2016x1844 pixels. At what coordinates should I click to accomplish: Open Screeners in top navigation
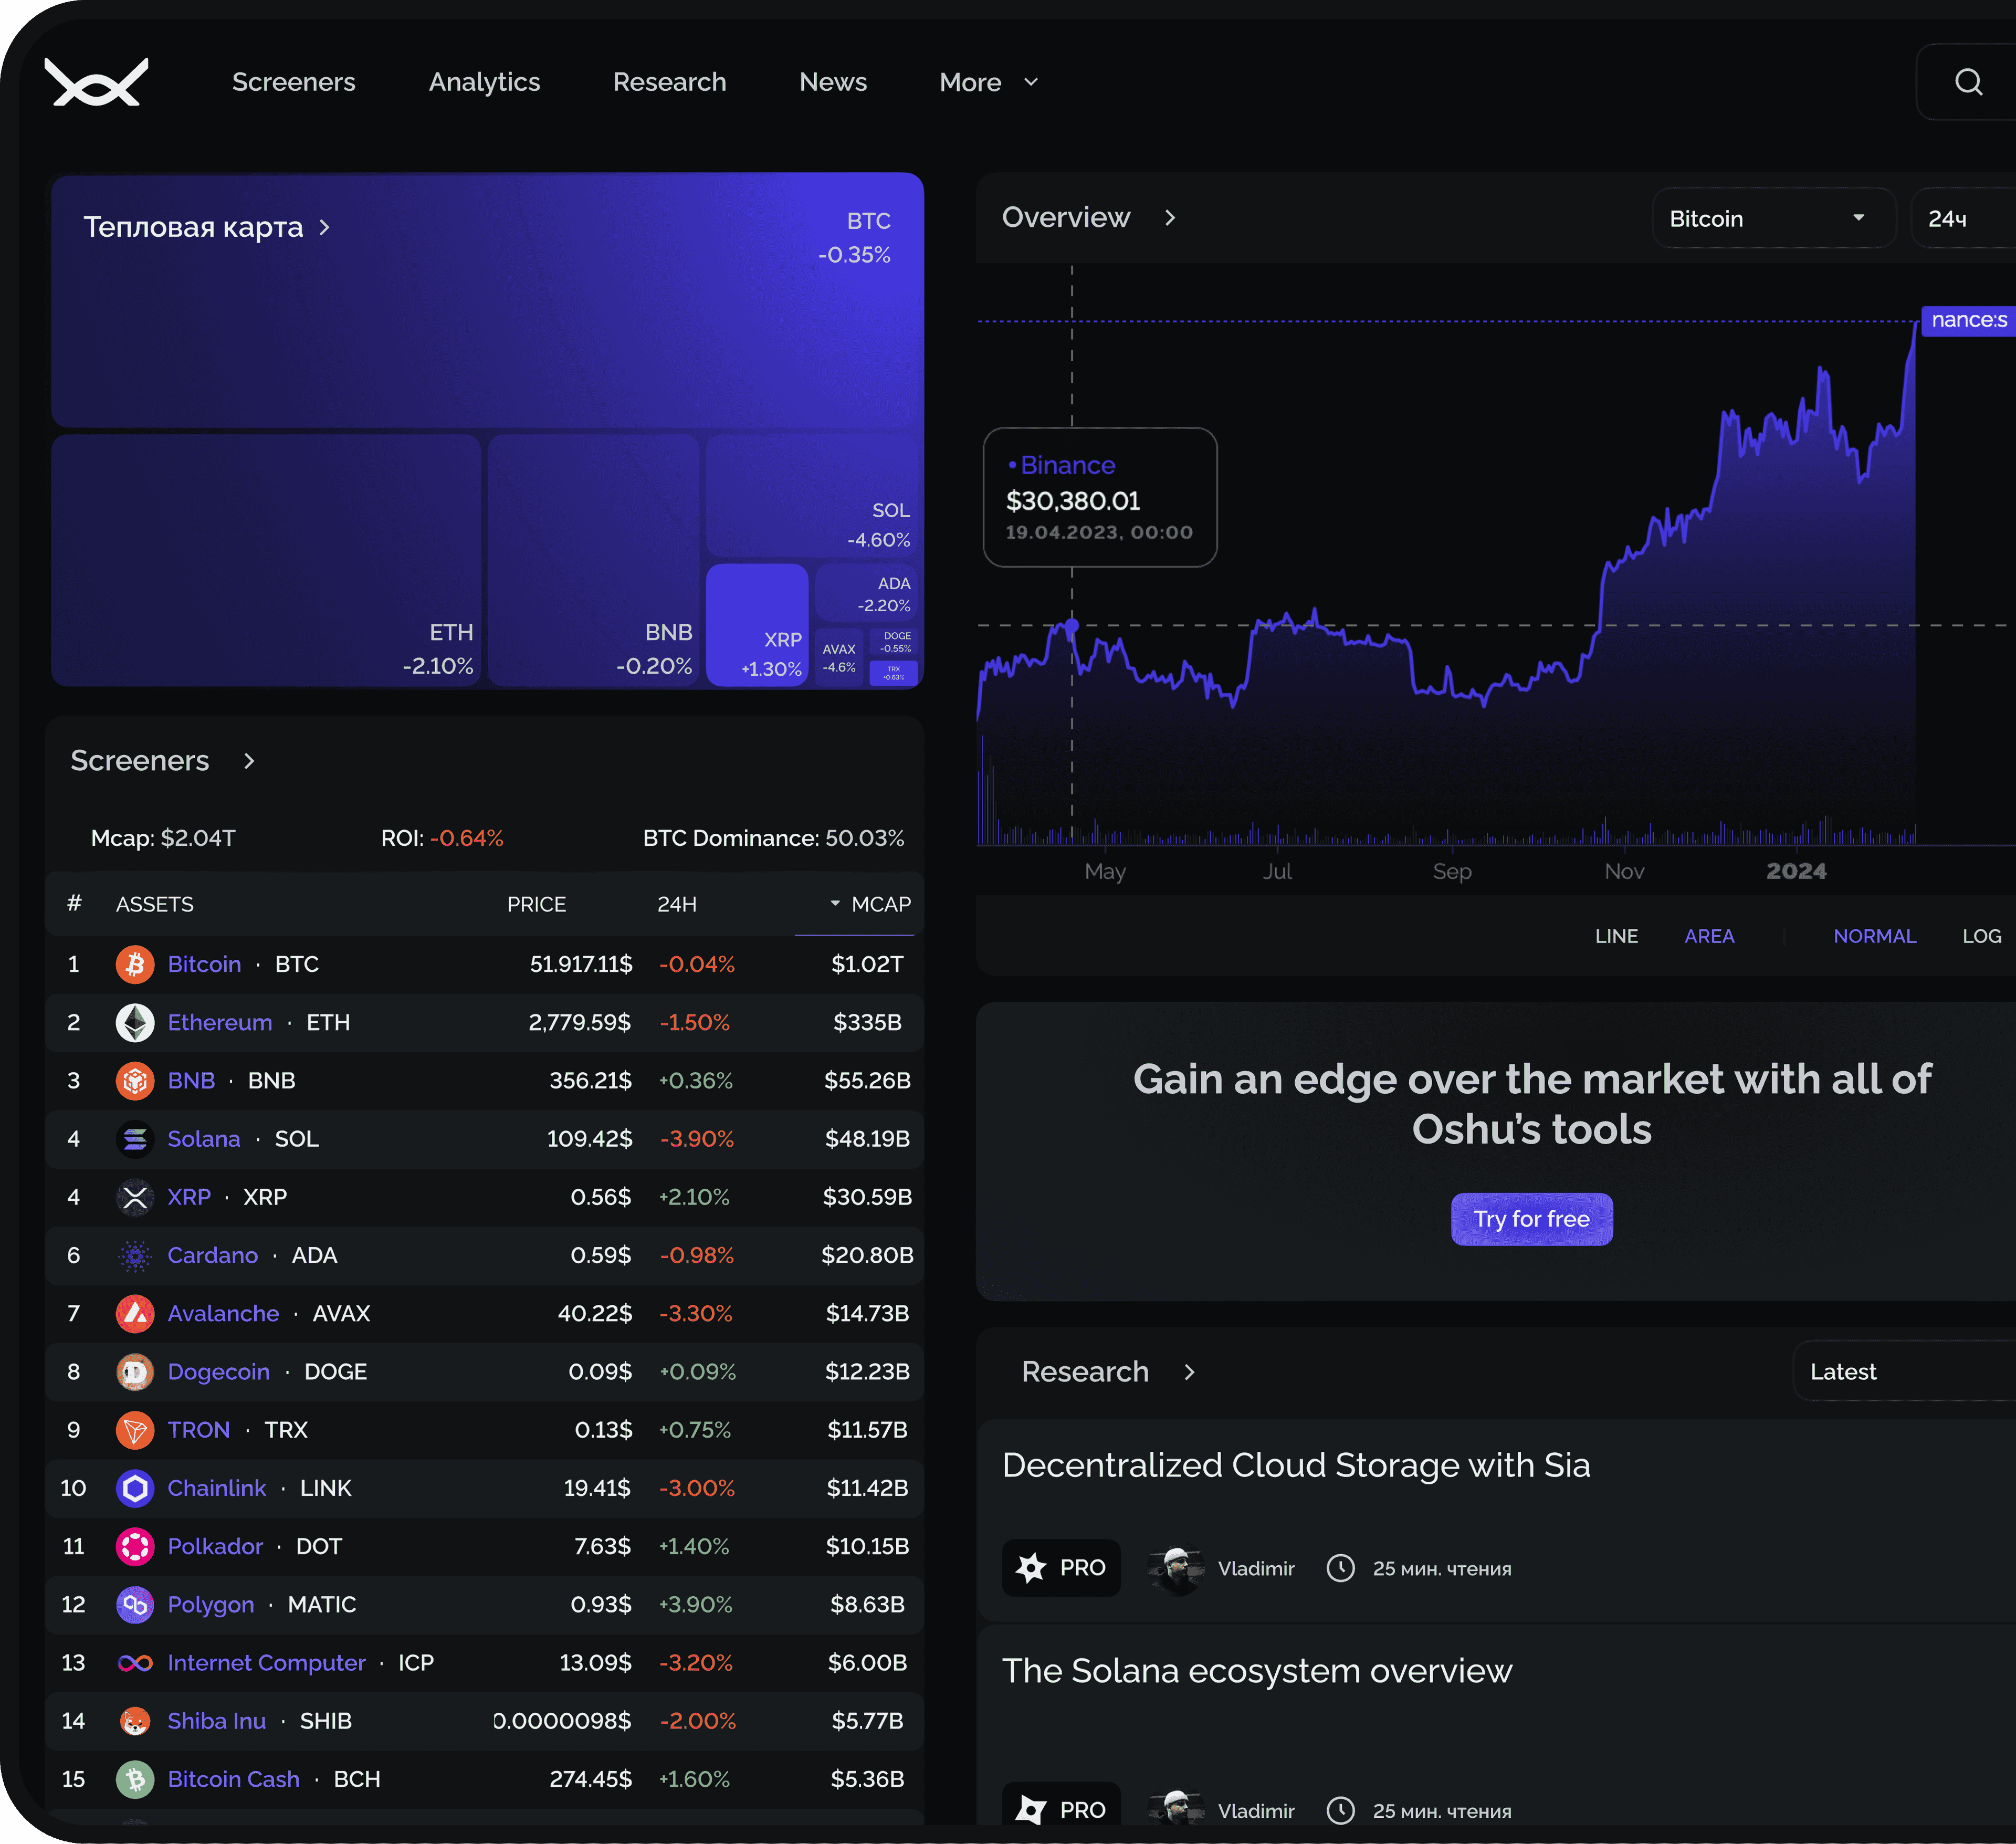point(293,82)
